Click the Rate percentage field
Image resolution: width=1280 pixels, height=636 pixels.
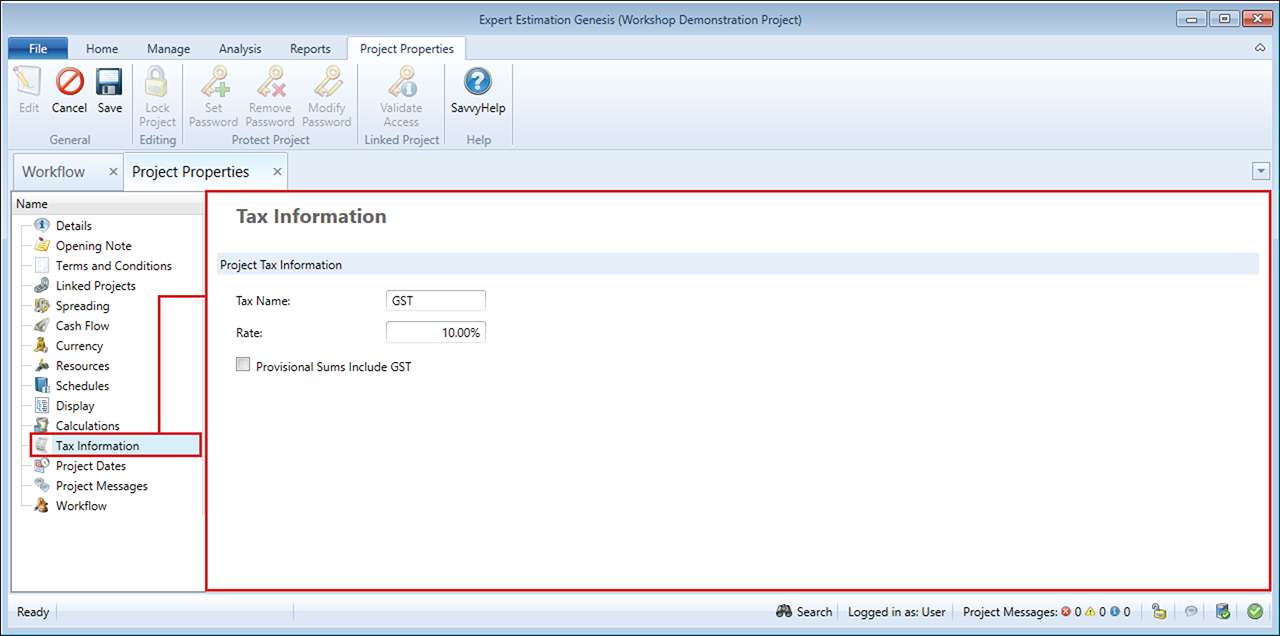coord(435,333)
